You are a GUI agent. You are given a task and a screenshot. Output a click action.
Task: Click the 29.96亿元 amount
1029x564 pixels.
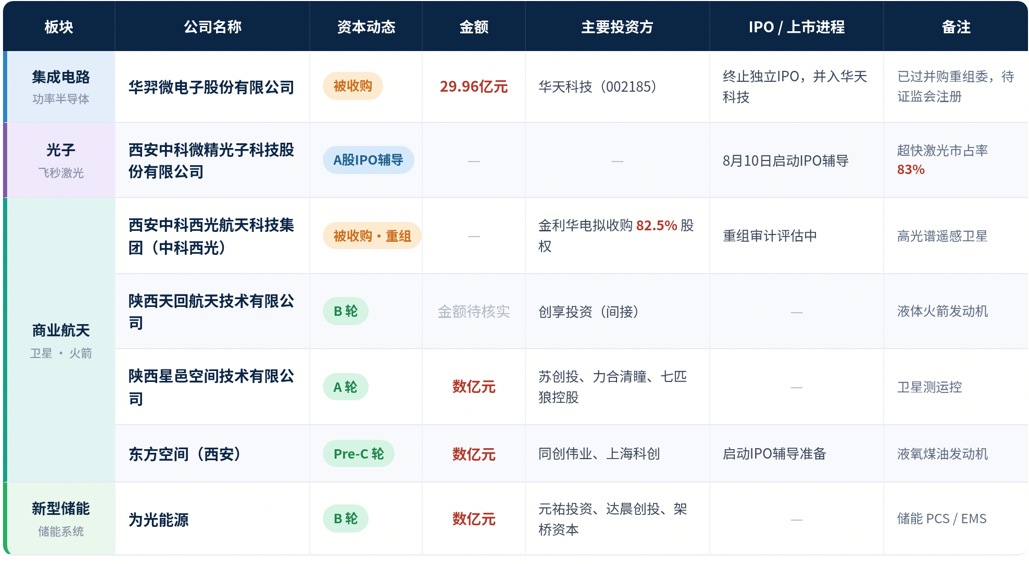(473, 87)
